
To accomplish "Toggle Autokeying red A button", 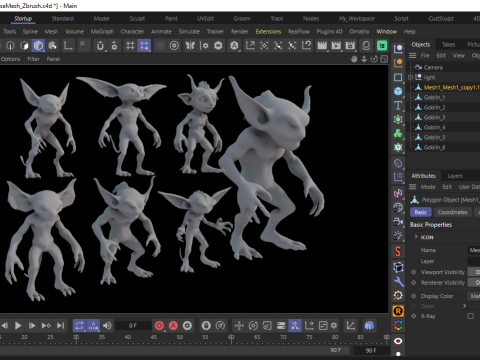I will pyautogui.click(x=173, y=325).
